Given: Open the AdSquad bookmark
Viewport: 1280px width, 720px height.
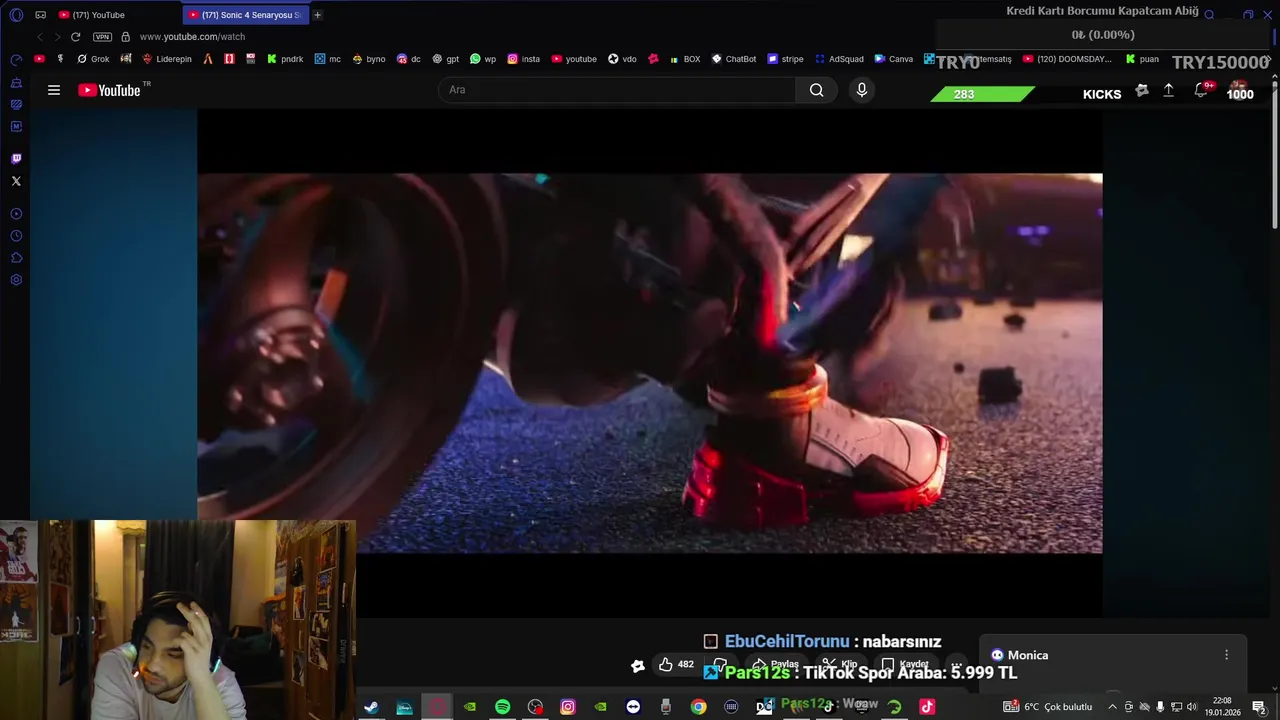Looking at the screenshot, I should (839, 59).
